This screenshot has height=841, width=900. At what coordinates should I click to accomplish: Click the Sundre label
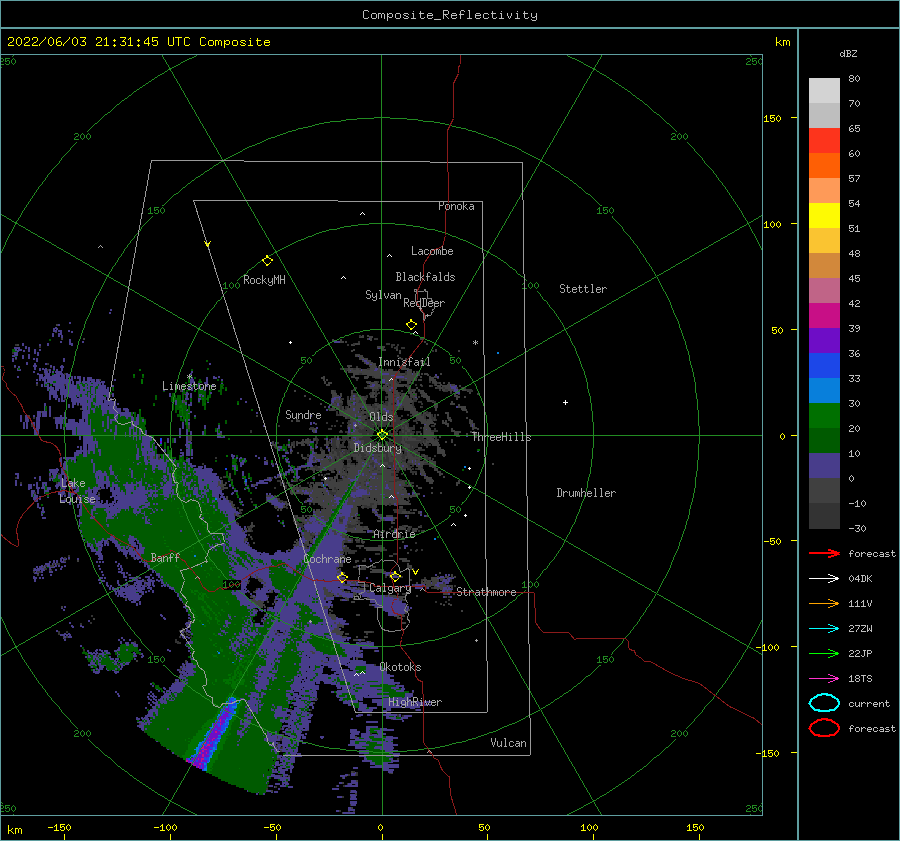click(303, 414)
